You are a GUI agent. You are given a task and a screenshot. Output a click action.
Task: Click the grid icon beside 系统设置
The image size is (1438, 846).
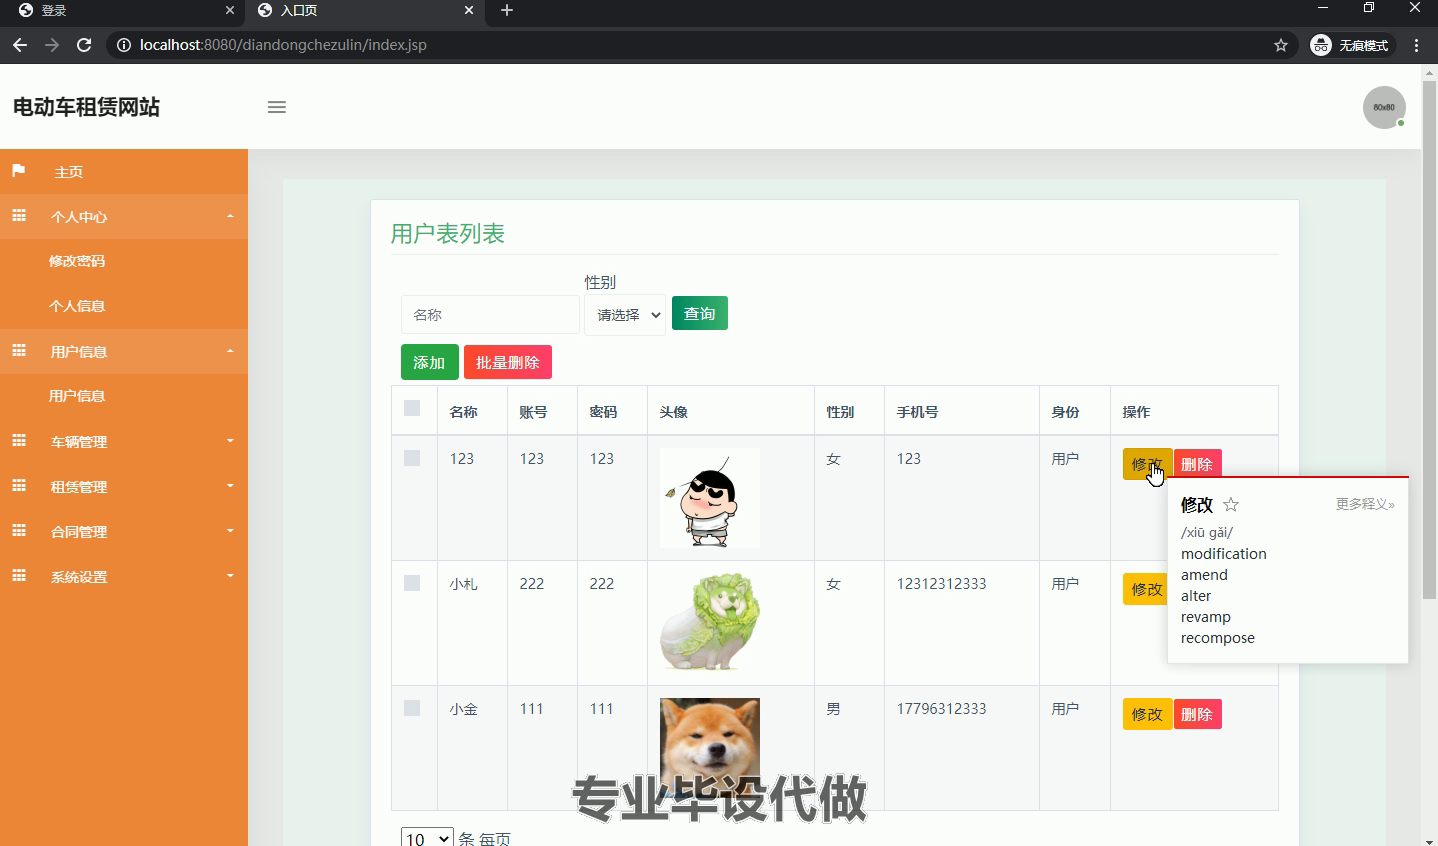18,576
